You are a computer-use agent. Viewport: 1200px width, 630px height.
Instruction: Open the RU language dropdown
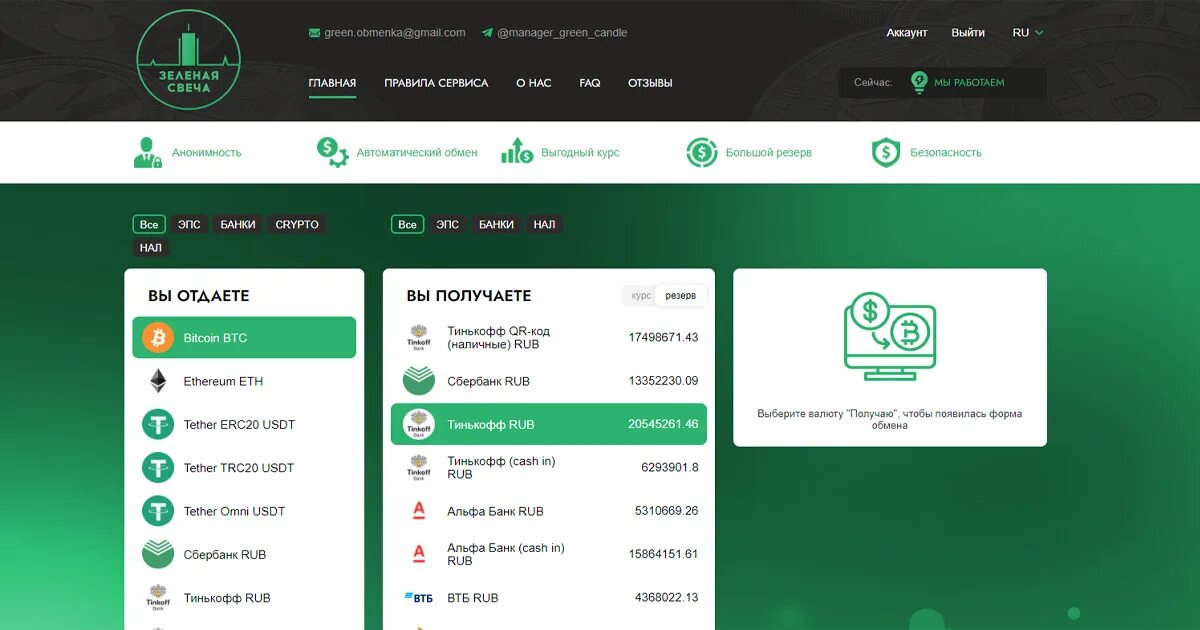coord(1028,33)
